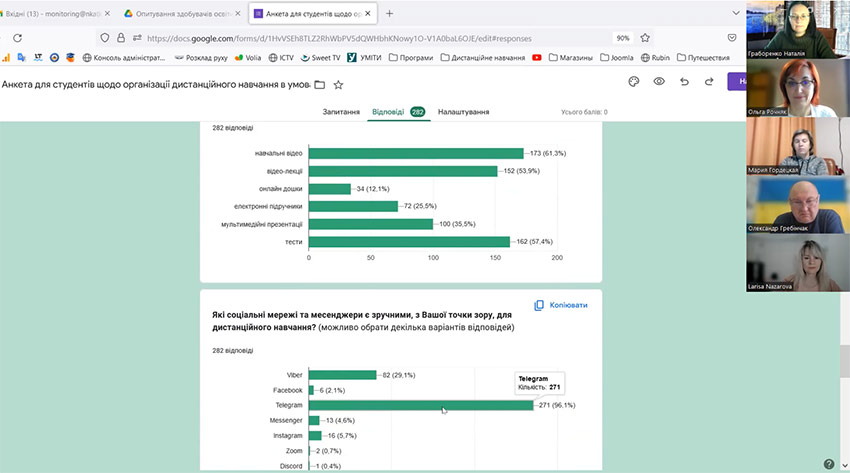
Task: Switch to the Запитання tab
Action: (x=341, y=112)
